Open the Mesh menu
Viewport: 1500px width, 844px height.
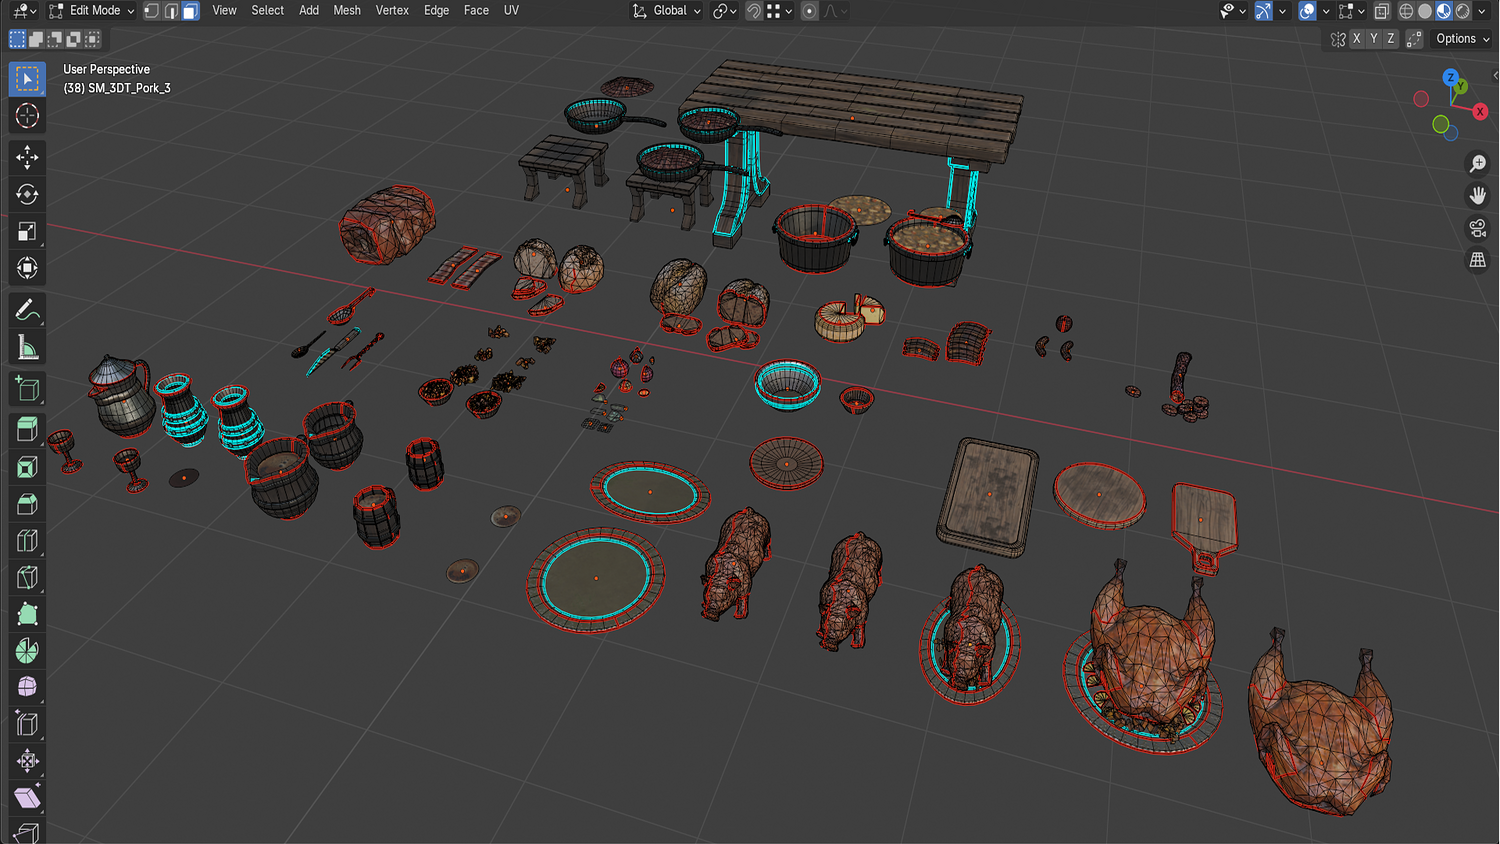(x=347, y=11)
